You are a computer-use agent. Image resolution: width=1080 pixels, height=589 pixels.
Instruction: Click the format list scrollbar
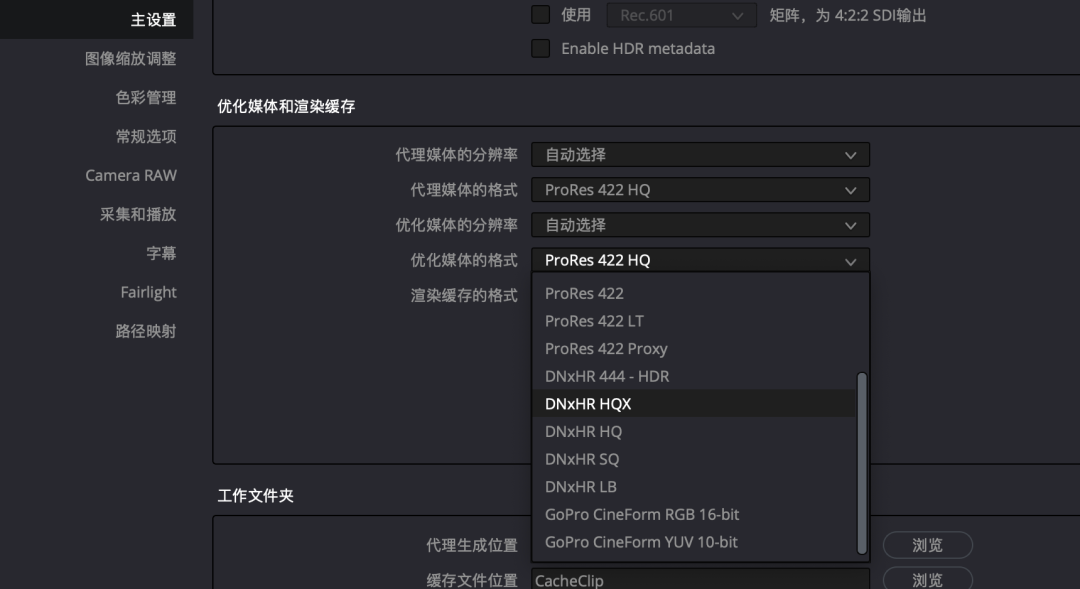861,463
